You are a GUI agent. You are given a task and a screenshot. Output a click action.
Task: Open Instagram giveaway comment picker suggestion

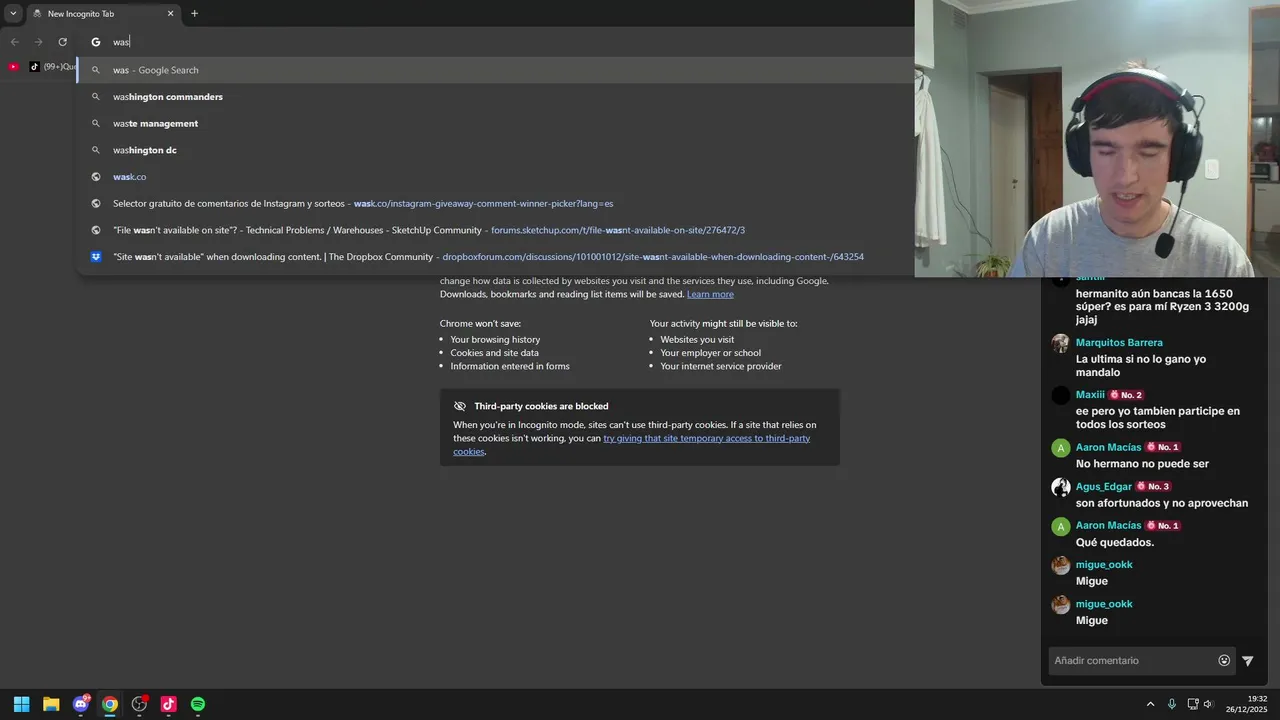(x=495, y=203)
